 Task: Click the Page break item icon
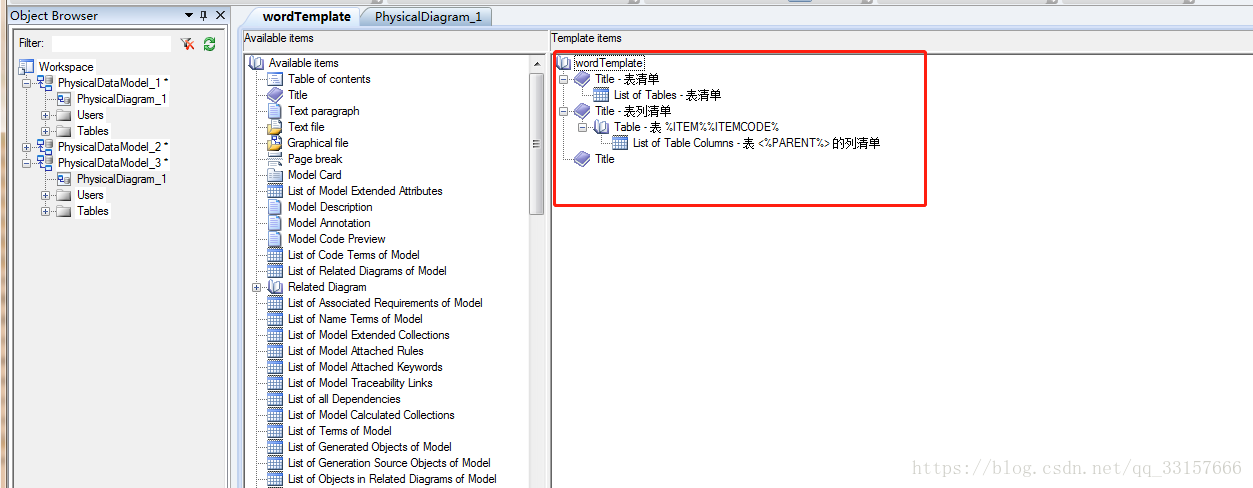tap(275, 159)
